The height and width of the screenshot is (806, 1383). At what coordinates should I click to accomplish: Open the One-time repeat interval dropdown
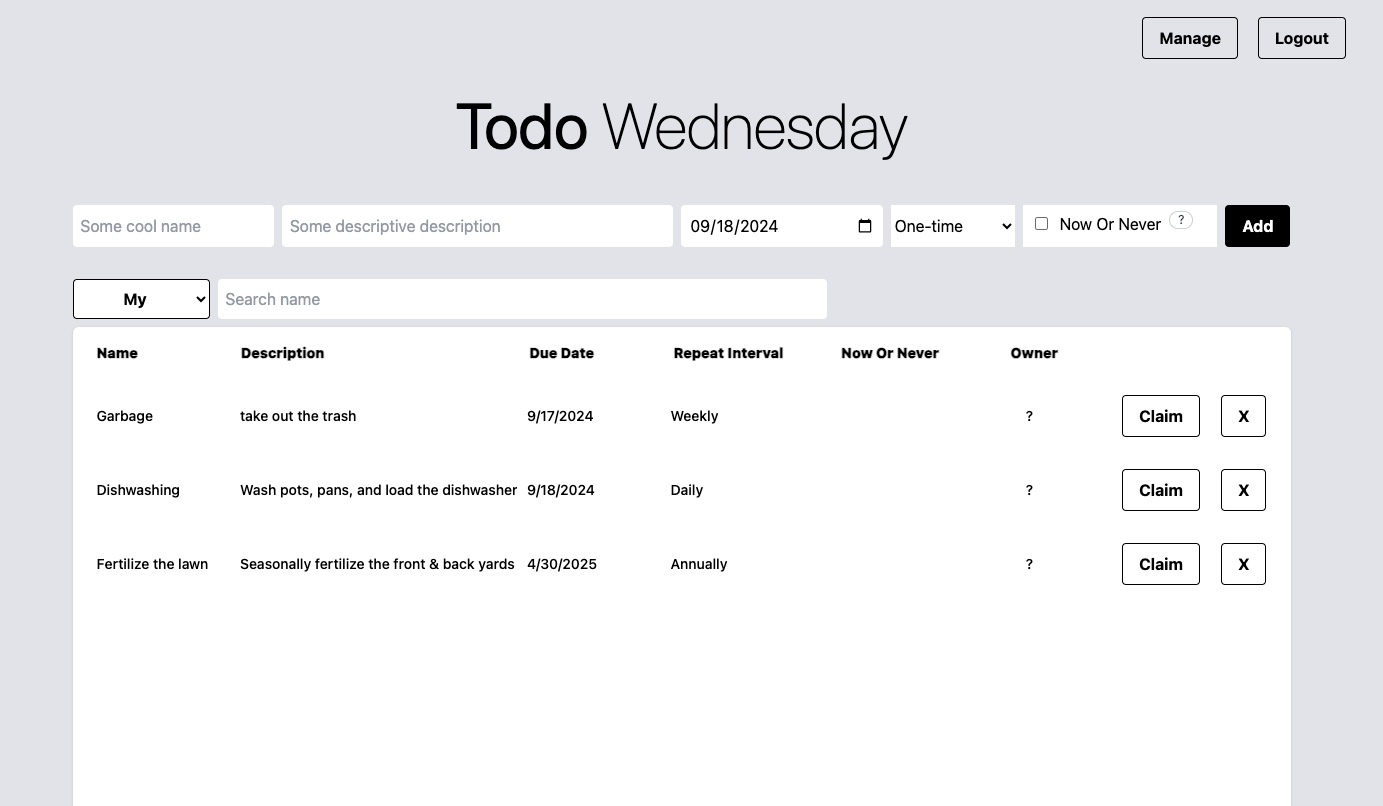tap(952, 226)
